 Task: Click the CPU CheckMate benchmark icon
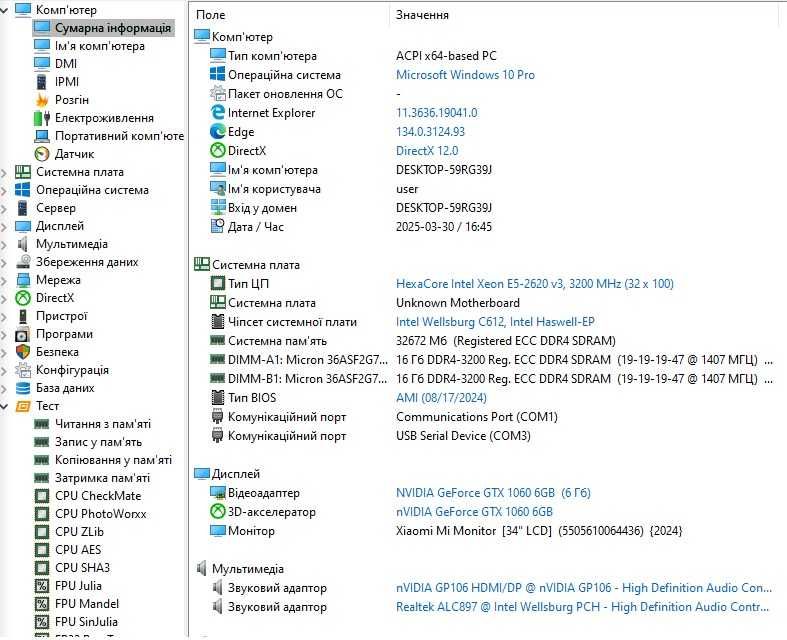tap(42, 496)
